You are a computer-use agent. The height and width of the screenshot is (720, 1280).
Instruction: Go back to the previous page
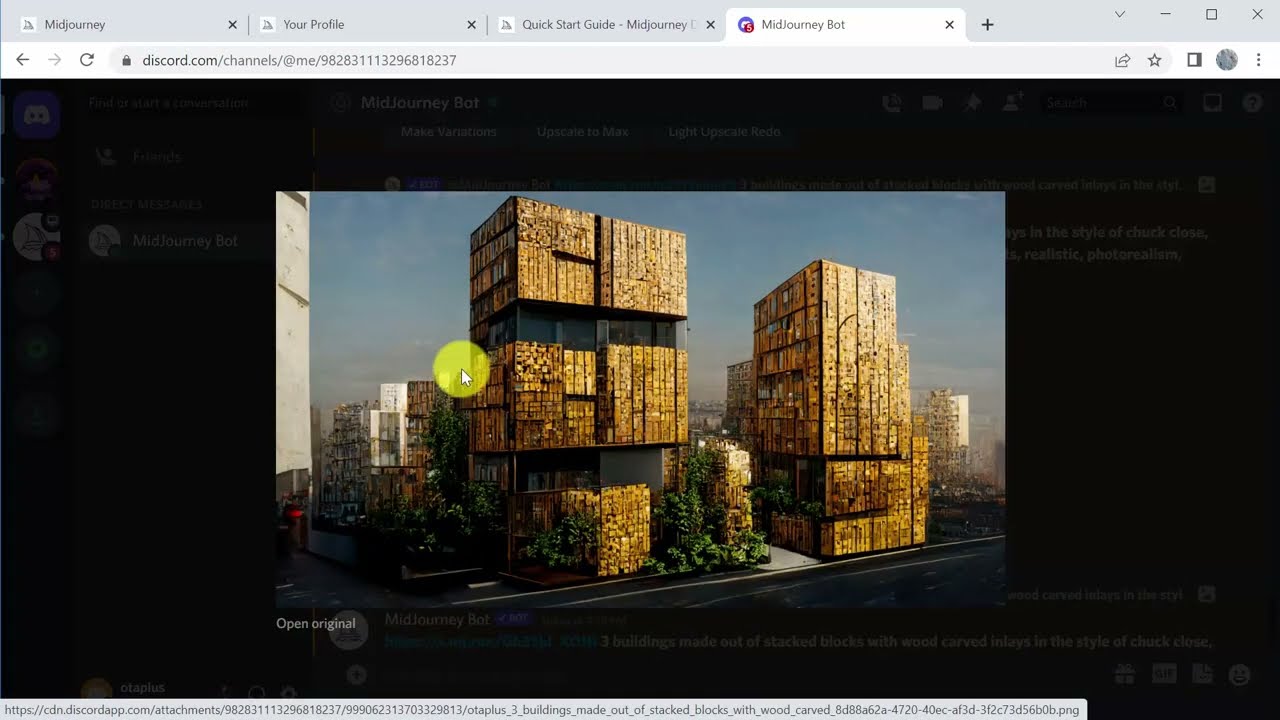22,60
